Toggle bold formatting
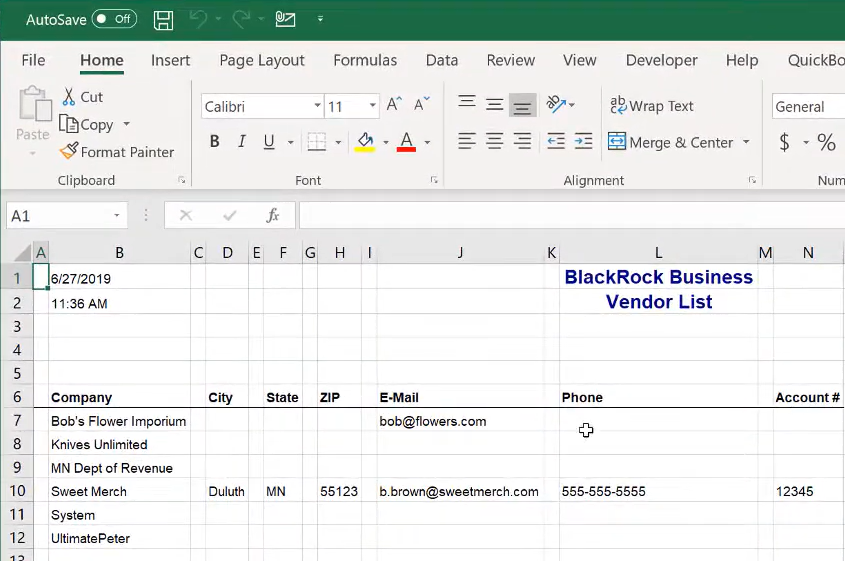Image resolution: width=845 pixels, height=561 pixels. [214, 142]
